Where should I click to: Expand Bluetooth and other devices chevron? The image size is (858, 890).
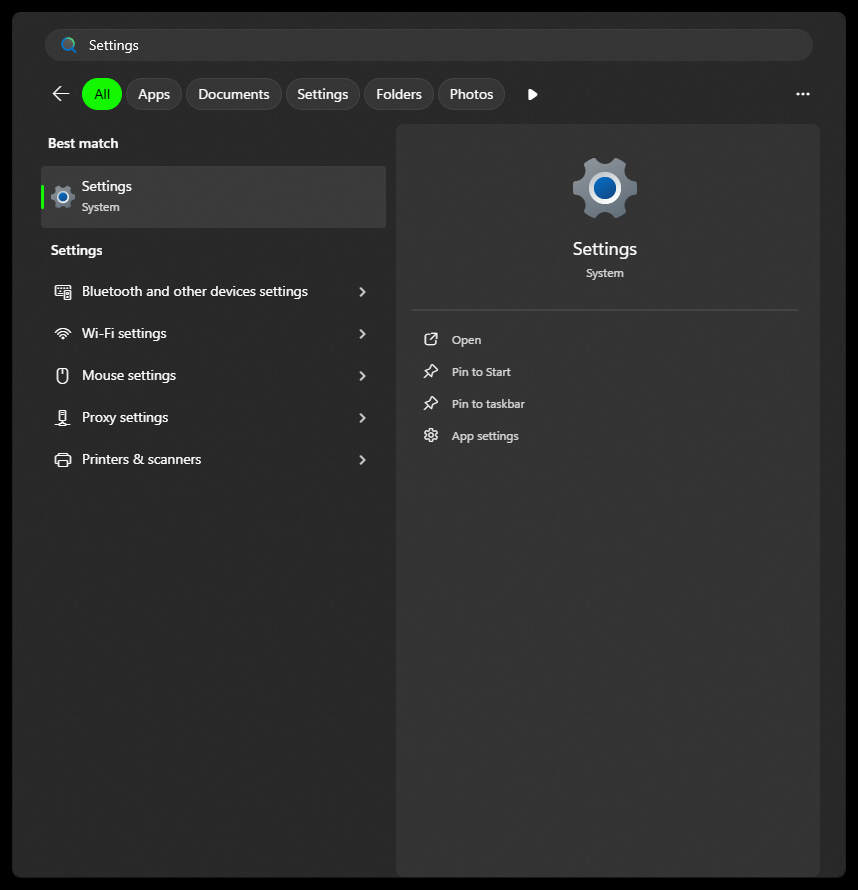[x=363, y=292]
